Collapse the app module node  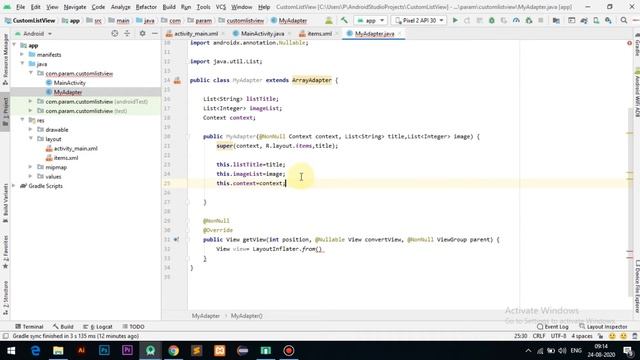click(14, 45)
